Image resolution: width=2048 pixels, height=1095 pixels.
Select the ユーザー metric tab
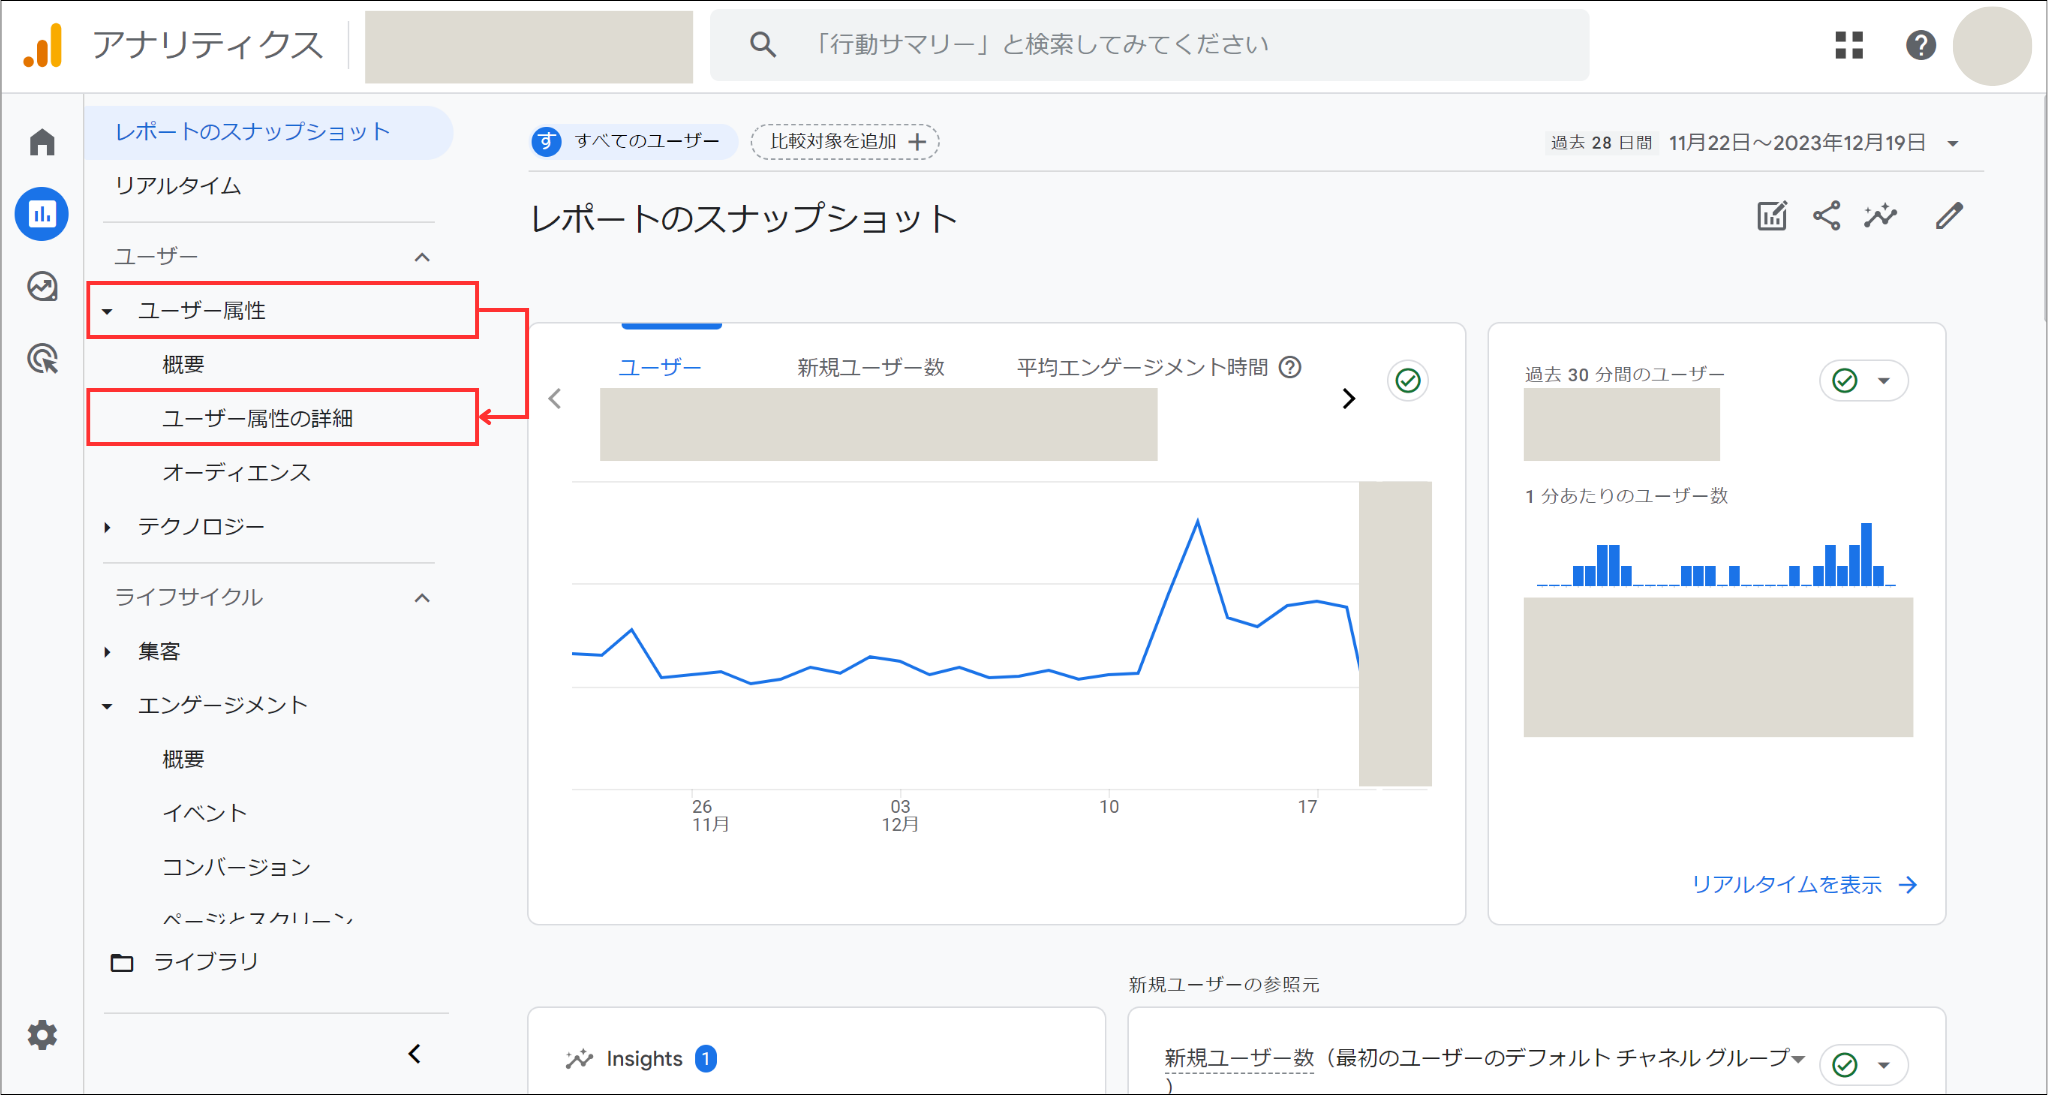pos(660,367)
